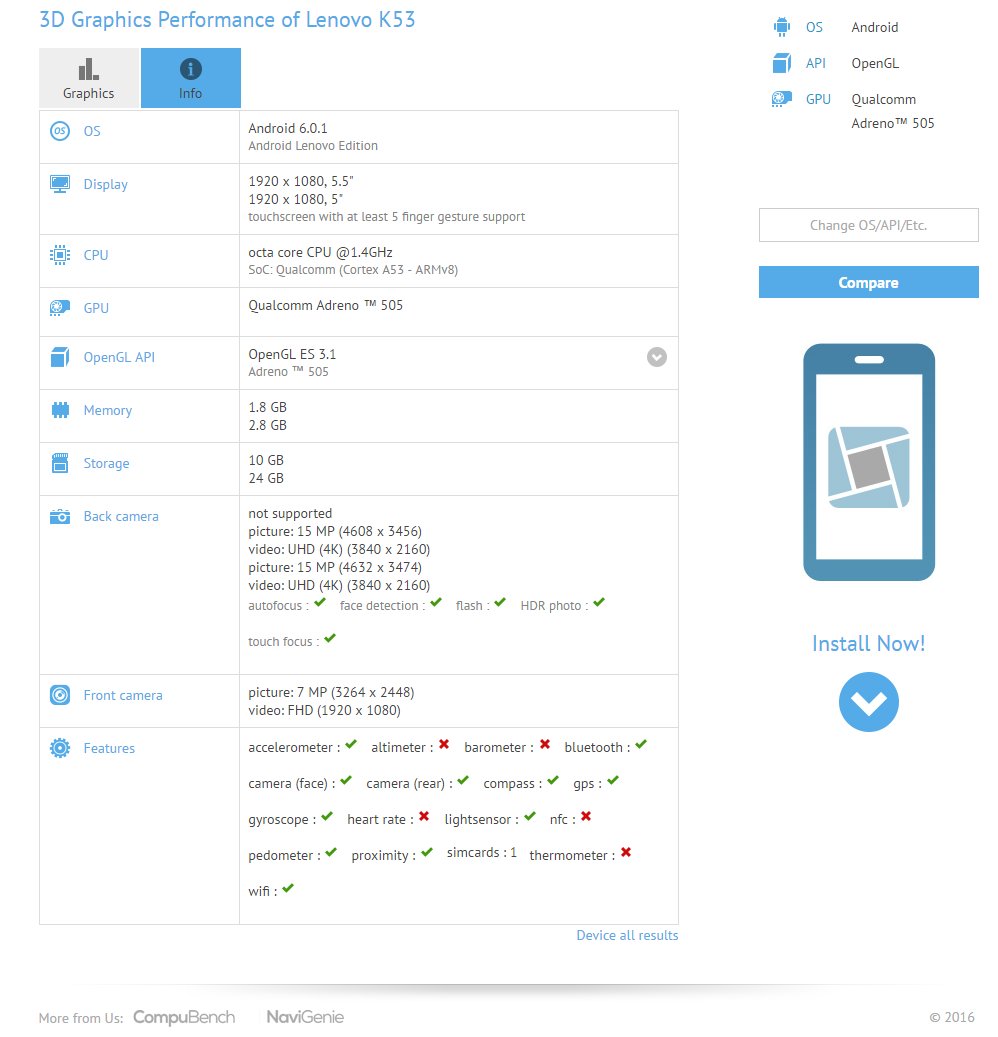
Task: Click the Front camera label
Action: tap(123, 696)
